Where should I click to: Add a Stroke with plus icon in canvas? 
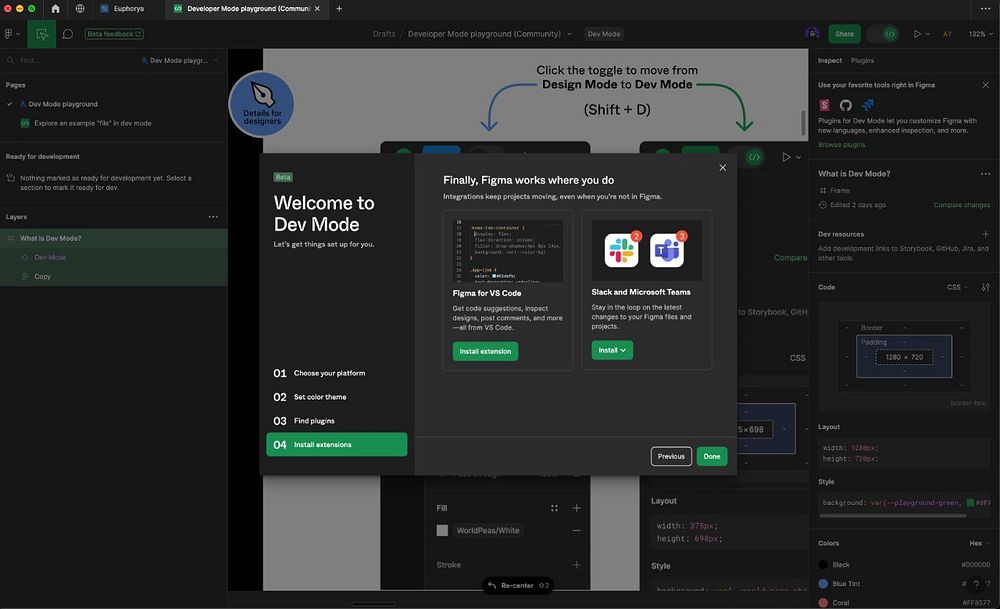(x=577, y=564)
